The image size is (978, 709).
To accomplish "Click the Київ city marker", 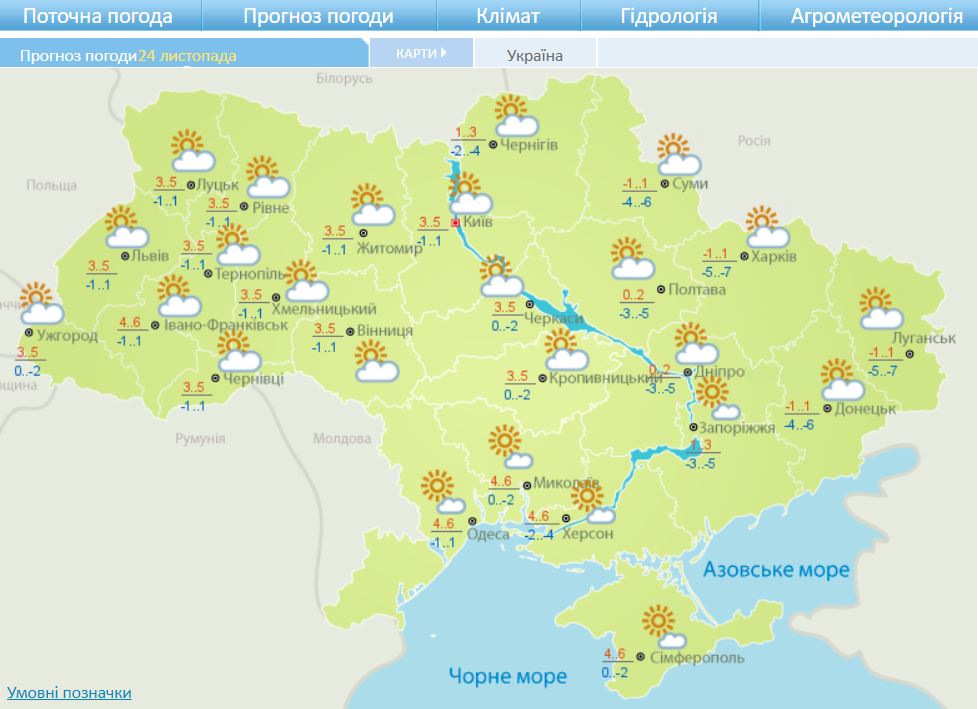I will (x=456, y=223).
